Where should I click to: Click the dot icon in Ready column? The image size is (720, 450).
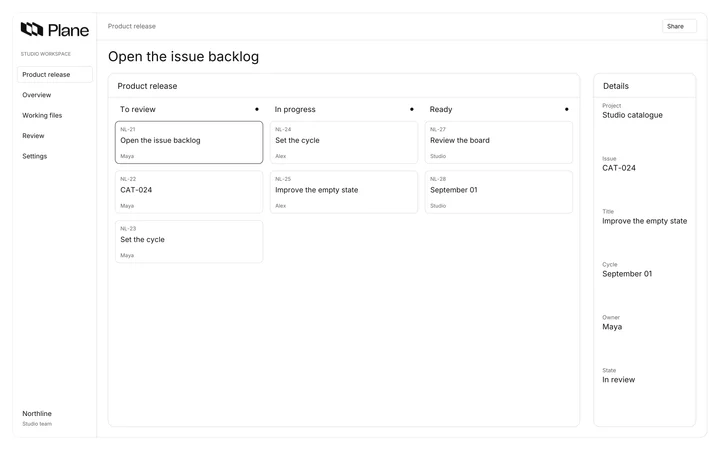tap(567, 109)
